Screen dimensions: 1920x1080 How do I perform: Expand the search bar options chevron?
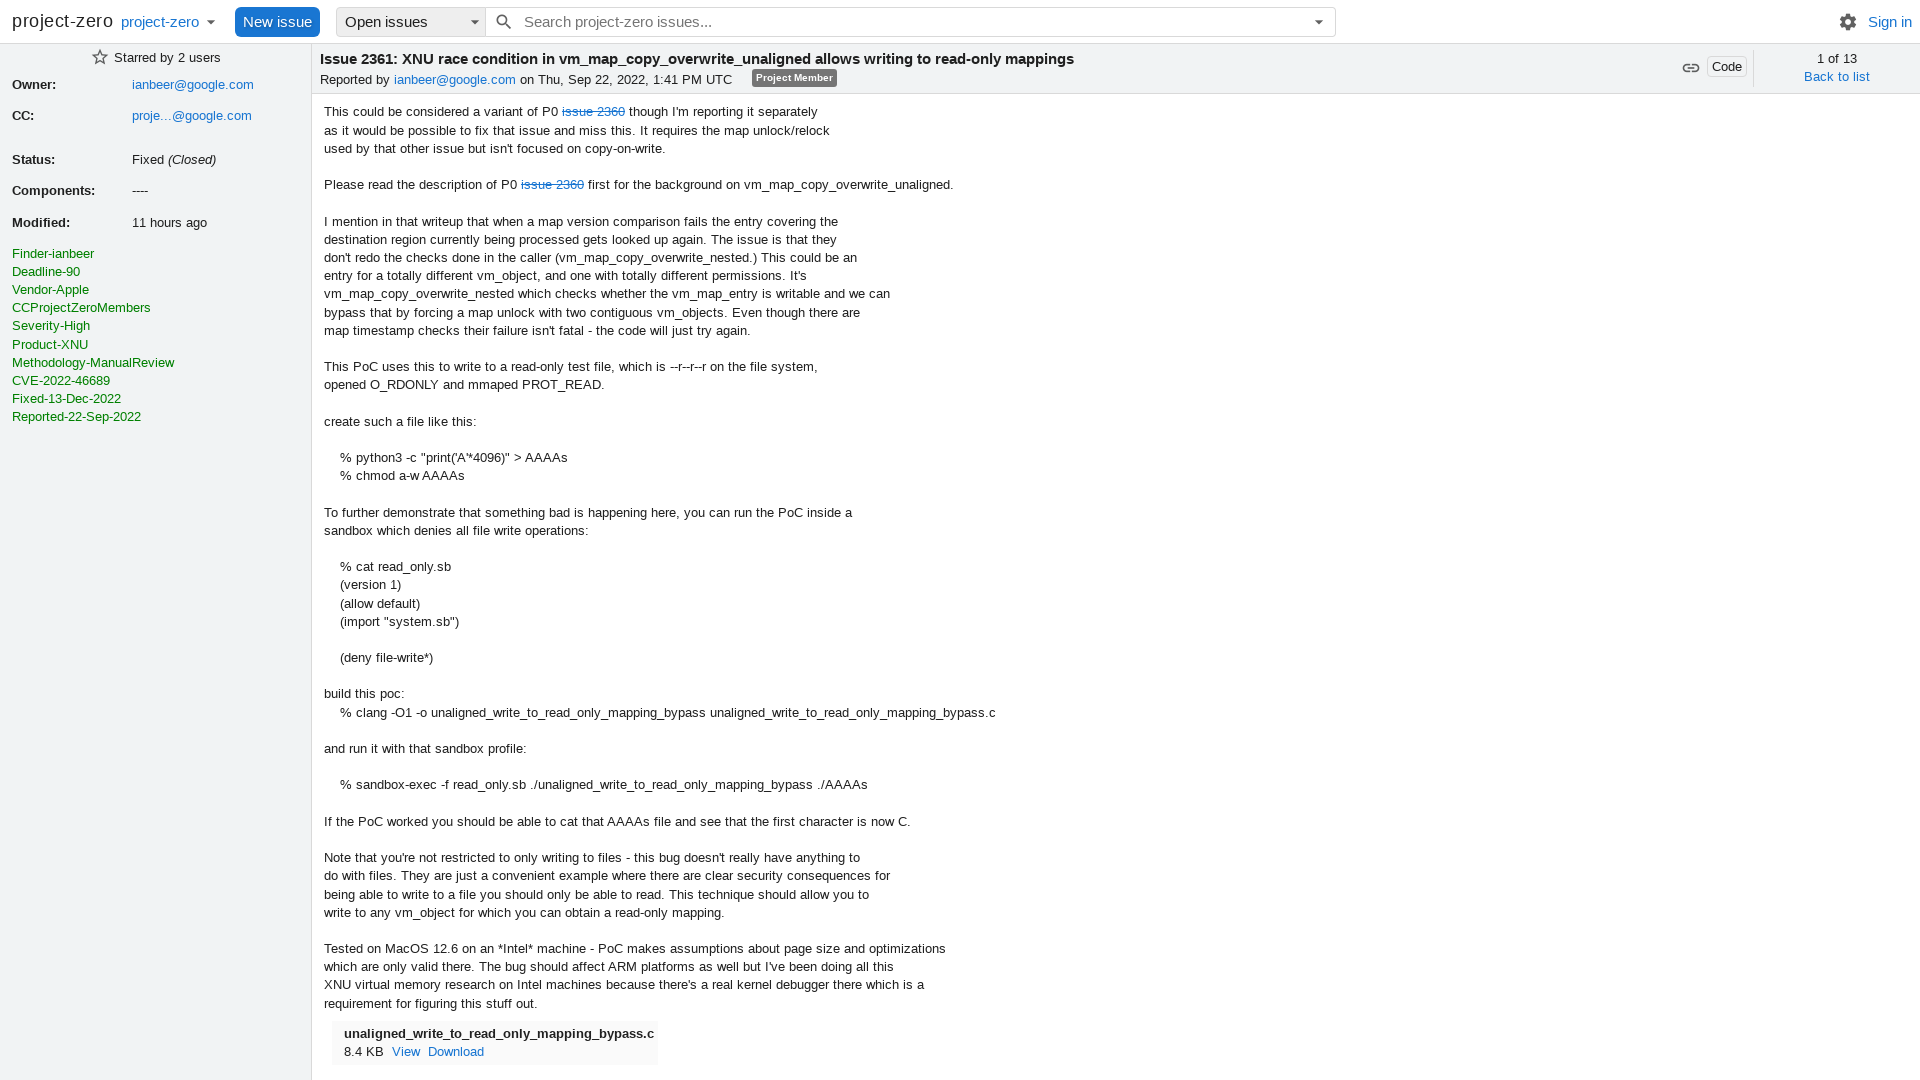point(1319,21)
